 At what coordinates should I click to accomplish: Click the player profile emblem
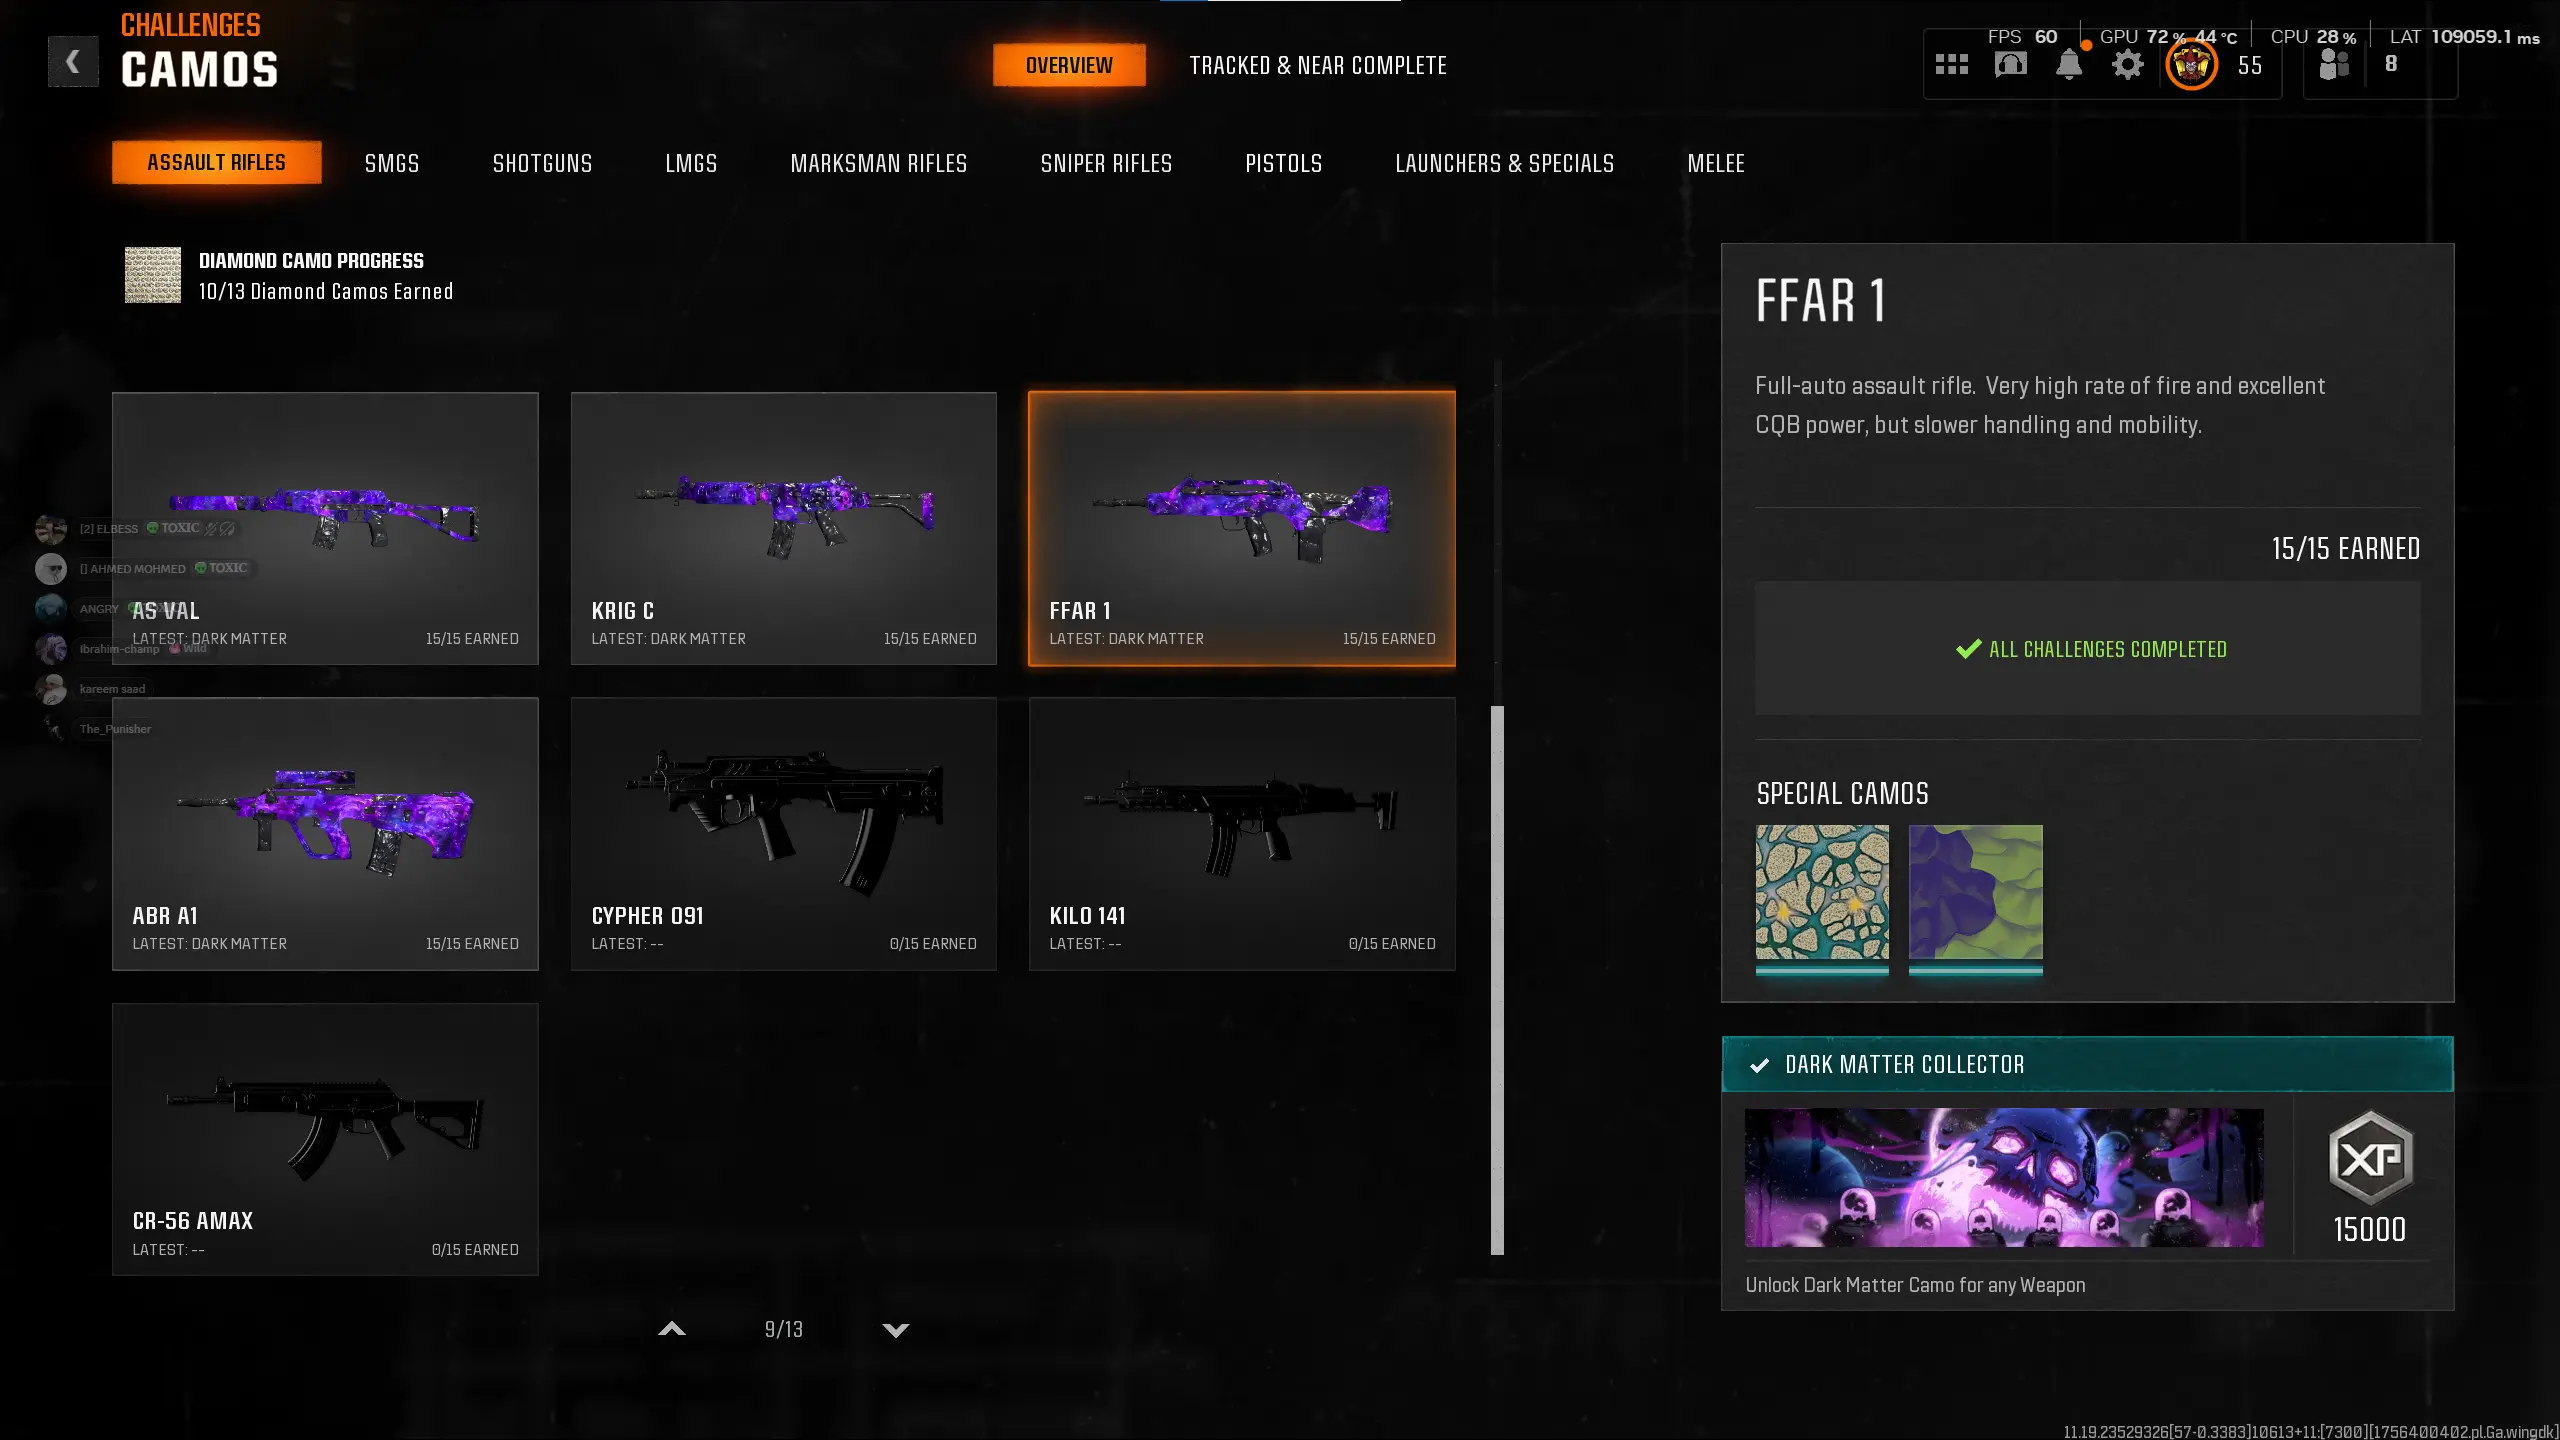[2191, 65]
